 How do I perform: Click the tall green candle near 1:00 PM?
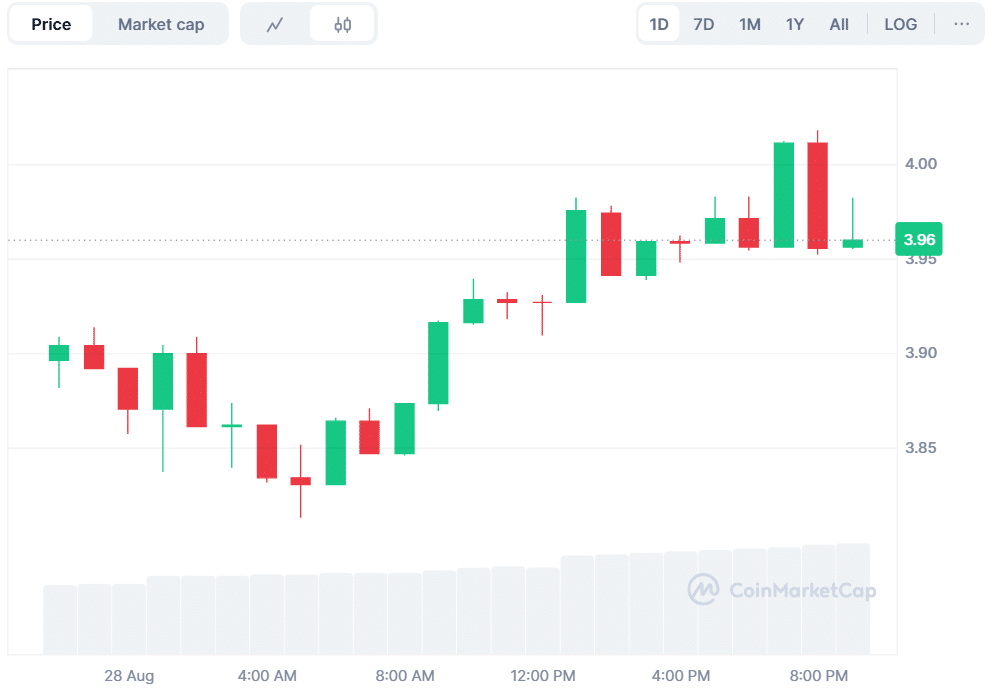coord(576,256)
